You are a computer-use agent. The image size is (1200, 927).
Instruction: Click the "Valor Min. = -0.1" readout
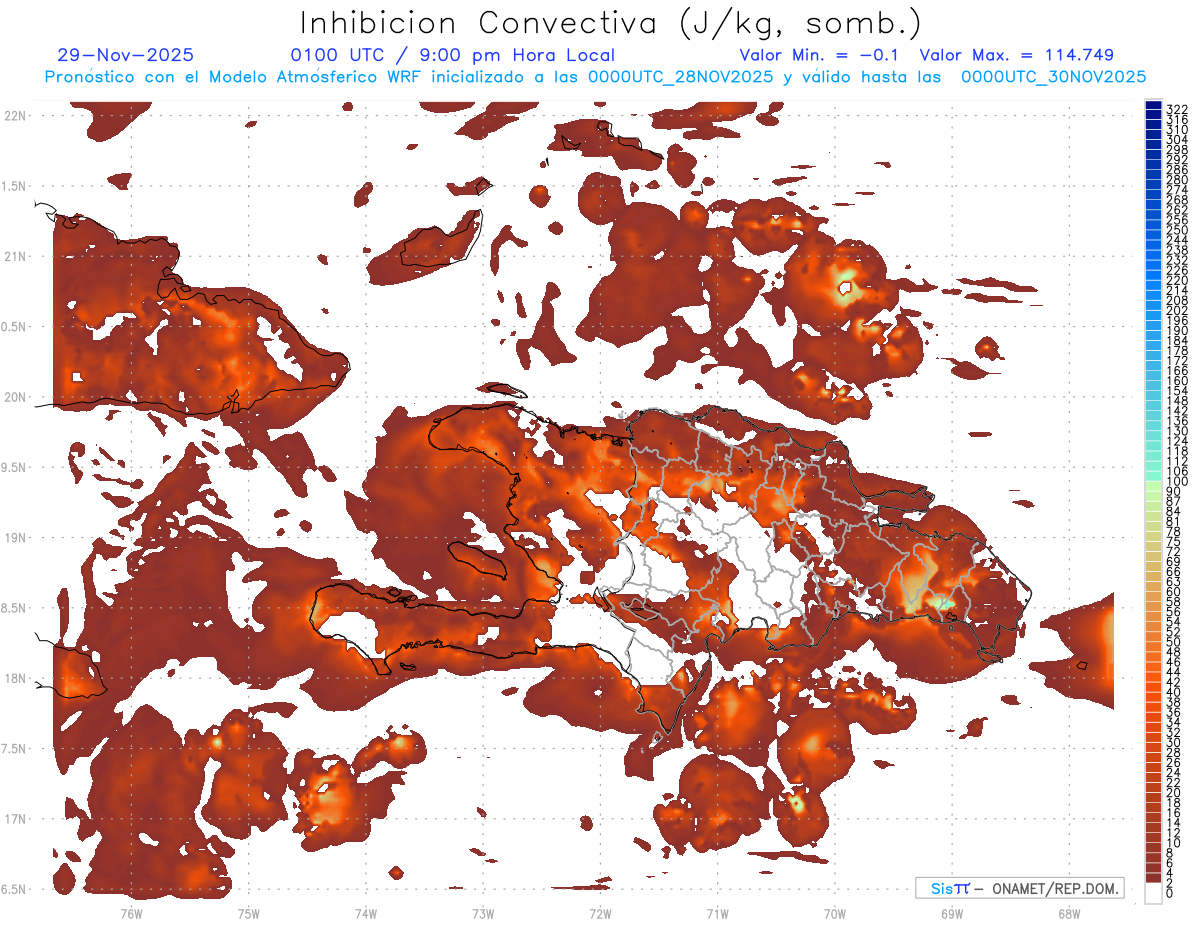pyautogui.click(x=819, y=55)
